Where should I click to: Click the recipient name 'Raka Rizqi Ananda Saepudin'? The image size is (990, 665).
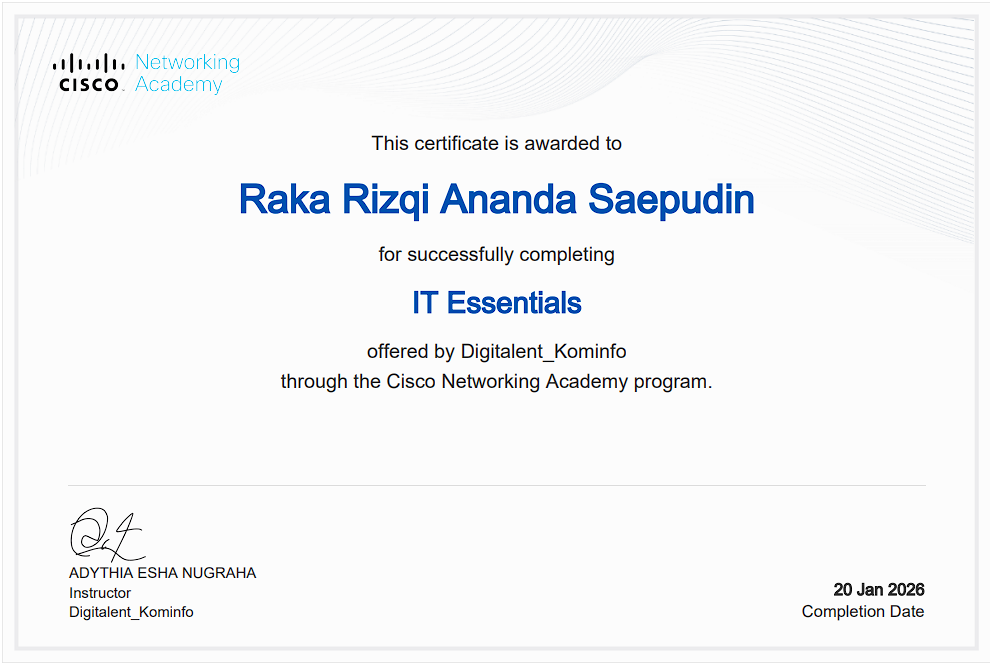[x=496, y=200]
